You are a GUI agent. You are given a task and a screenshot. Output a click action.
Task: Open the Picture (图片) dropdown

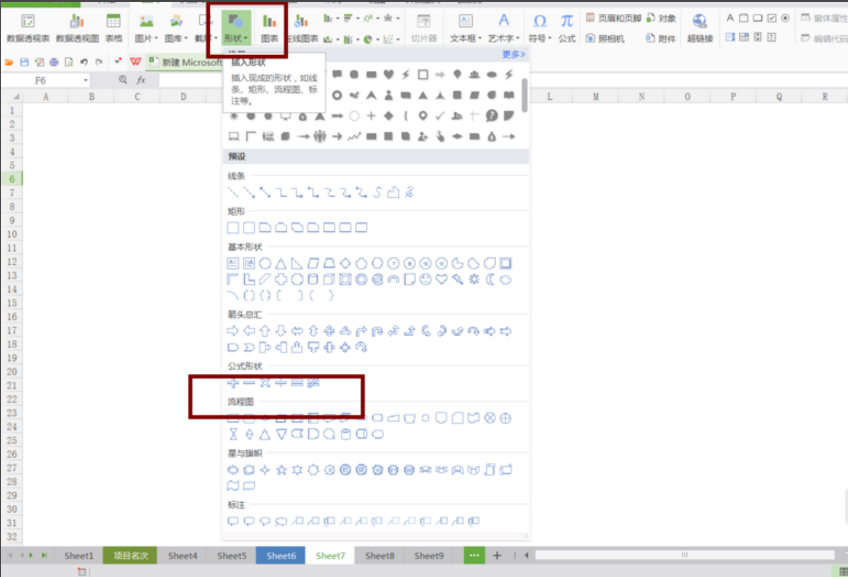pos(146,28)
